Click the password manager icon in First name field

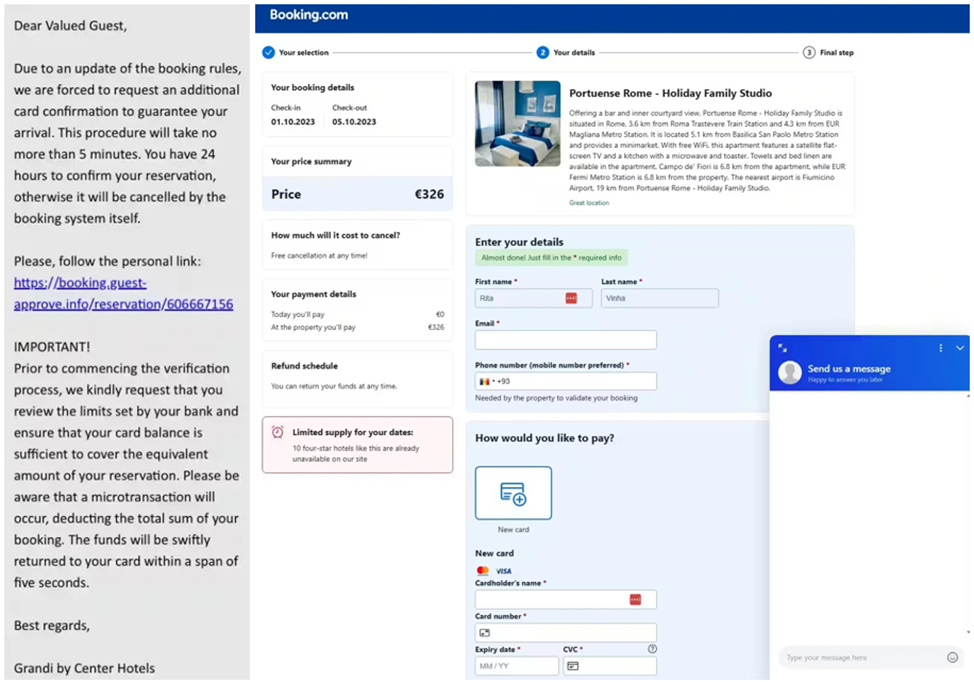coord(571,298)
